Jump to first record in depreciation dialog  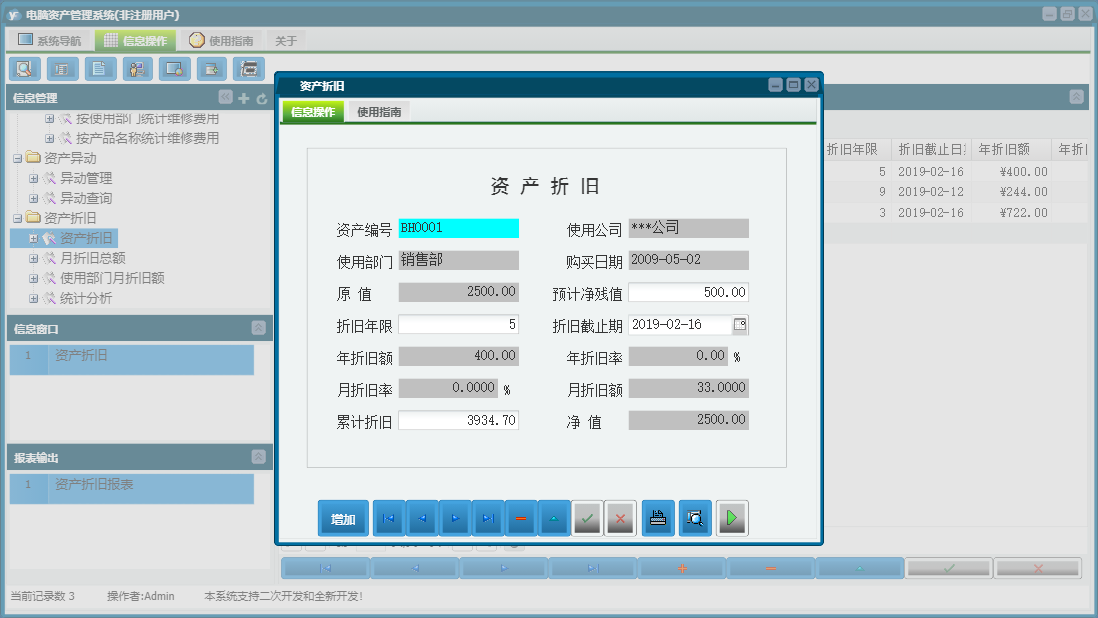coord(389,518)
